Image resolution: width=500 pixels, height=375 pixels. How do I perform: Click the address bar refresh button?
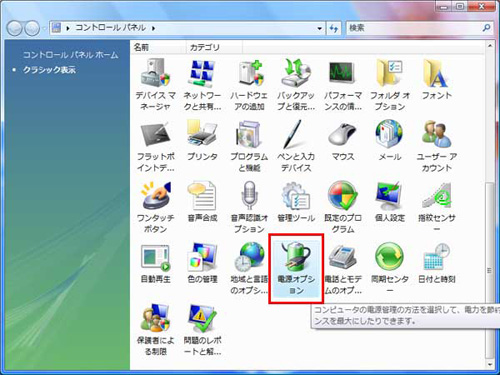point(334,28)
